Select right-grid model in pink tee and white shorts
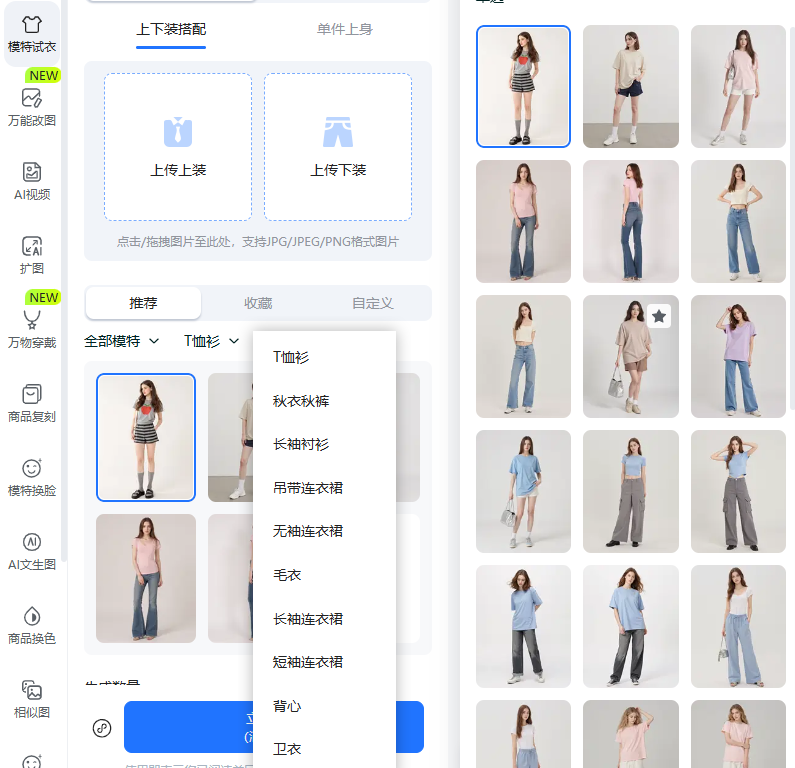The image size is (795, 768). click(738, 86)
